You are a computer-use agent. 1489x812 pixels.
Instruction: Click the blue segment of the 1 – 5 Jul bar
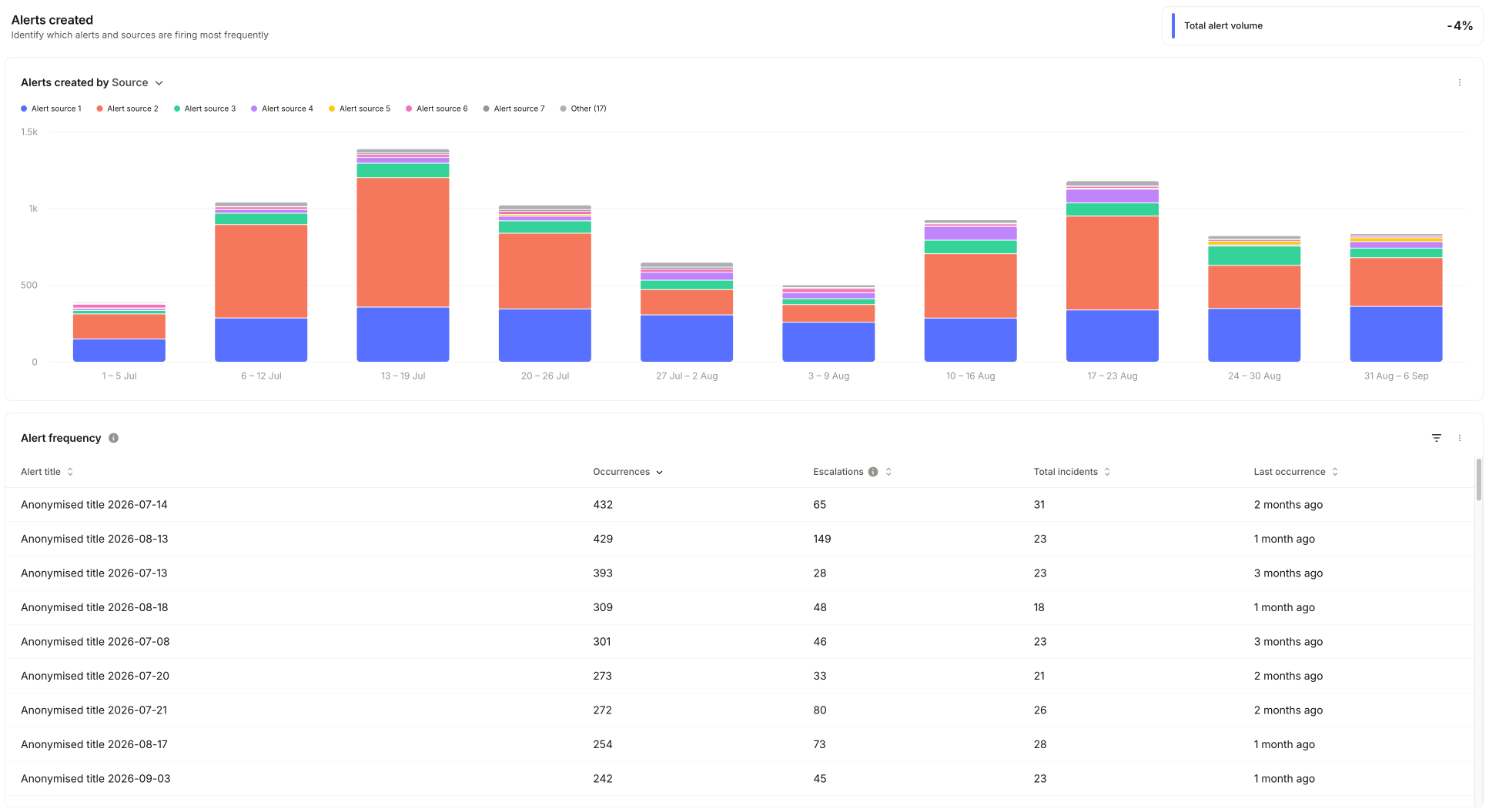click(119, 351)
